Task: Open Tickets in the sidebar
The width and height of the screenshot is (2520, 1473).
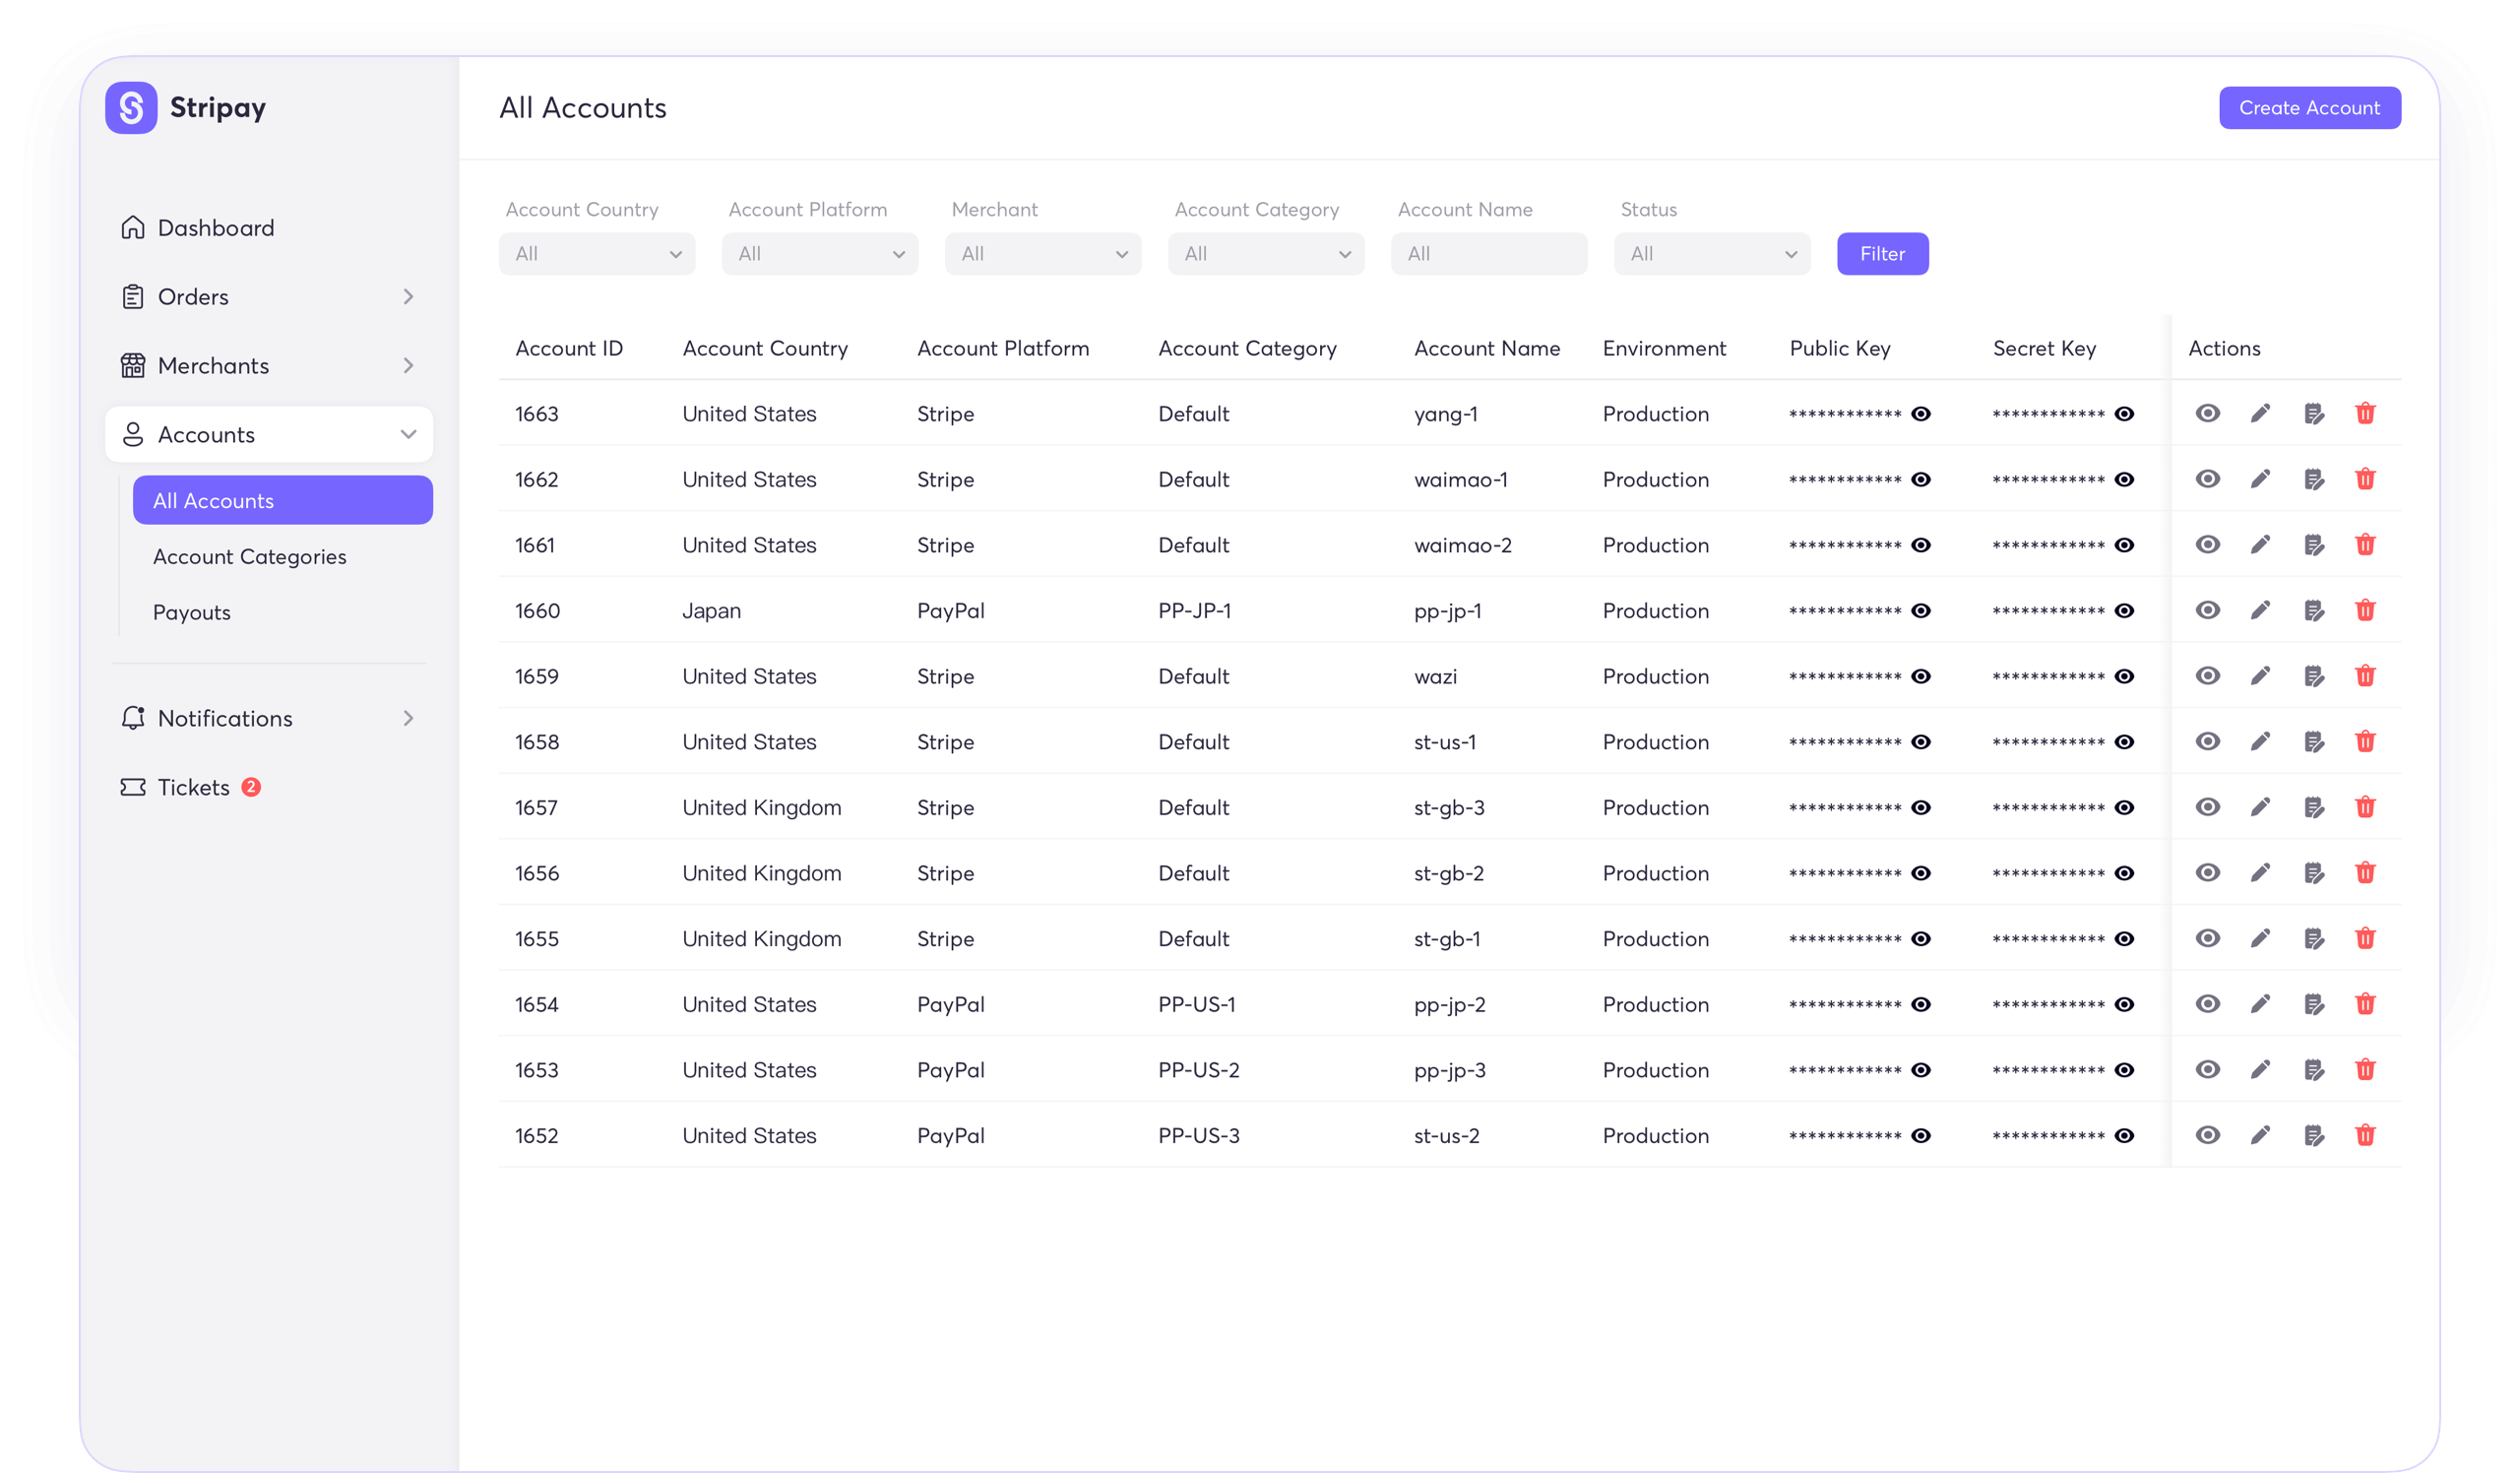Action: point(192,787)
